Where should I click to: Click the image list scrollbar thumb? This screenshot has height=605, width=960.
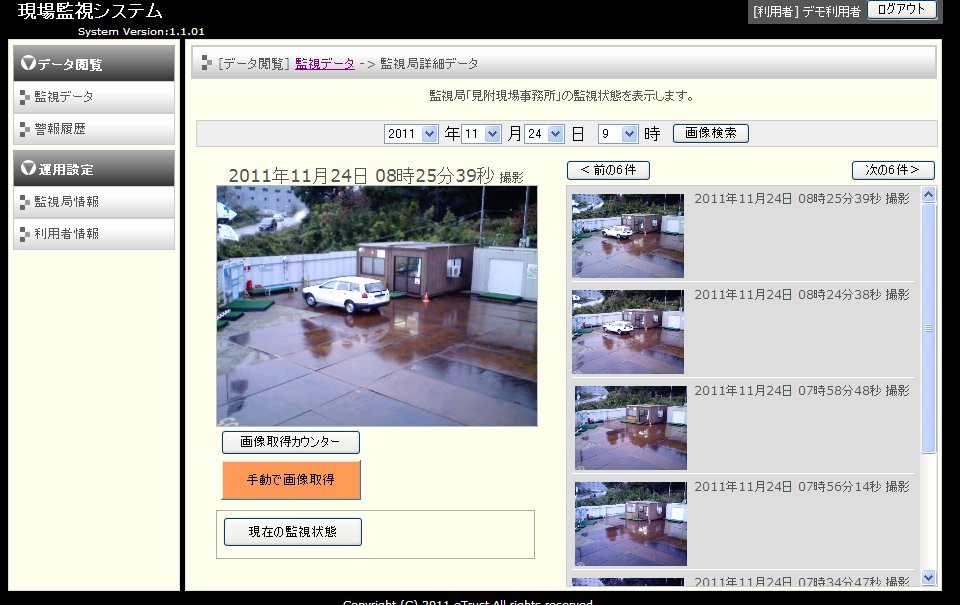click(928, 328)
